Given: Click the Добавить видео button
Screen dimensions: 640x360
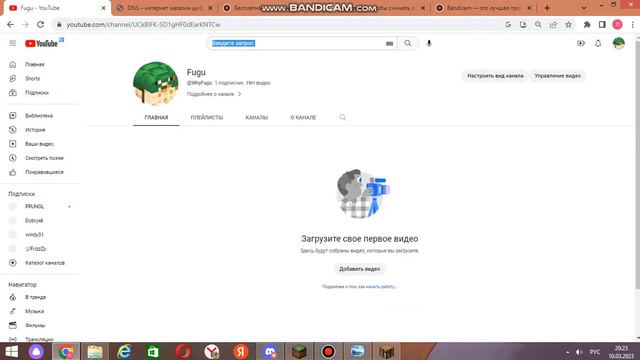Looking at the screenshot, I should coord(360,269).
